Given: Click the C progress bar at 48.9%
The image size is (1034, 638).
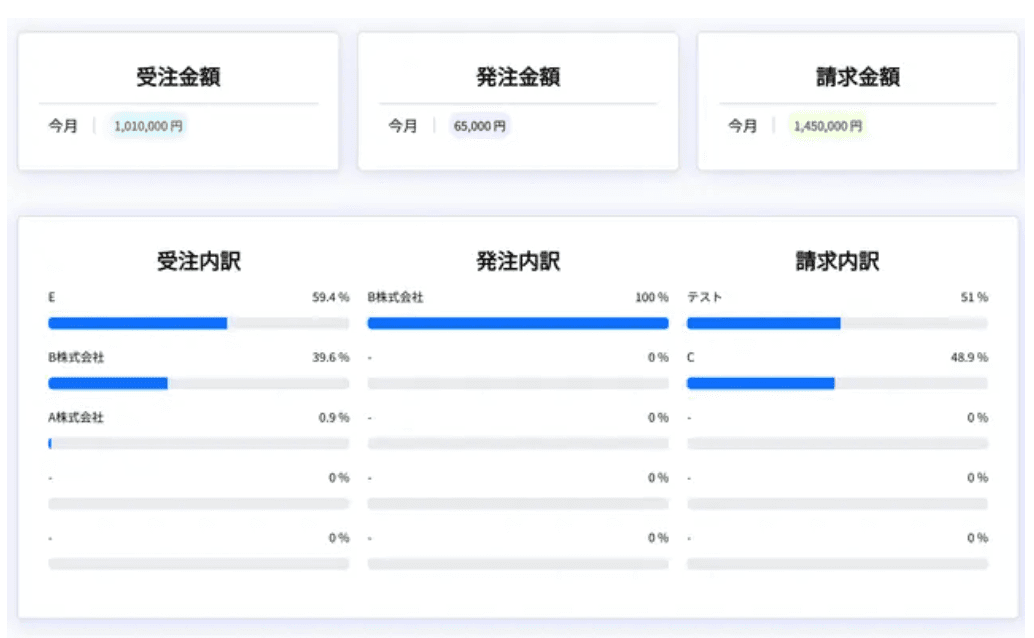Looking at the screenshot, I should pyautogui.click(x=837, y=383).
